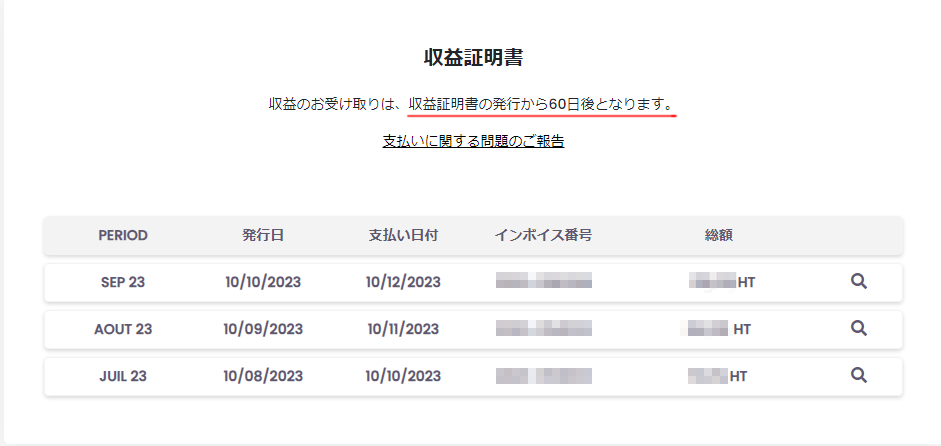
Task: Click payment date 10/12/2023
Action: point(403,282)
